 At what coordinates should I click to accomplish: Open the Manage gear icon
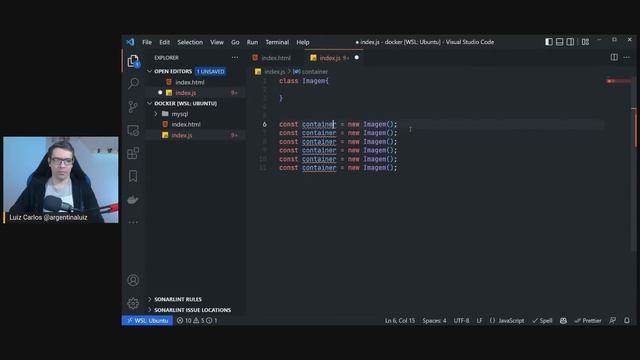click(133, 303)
